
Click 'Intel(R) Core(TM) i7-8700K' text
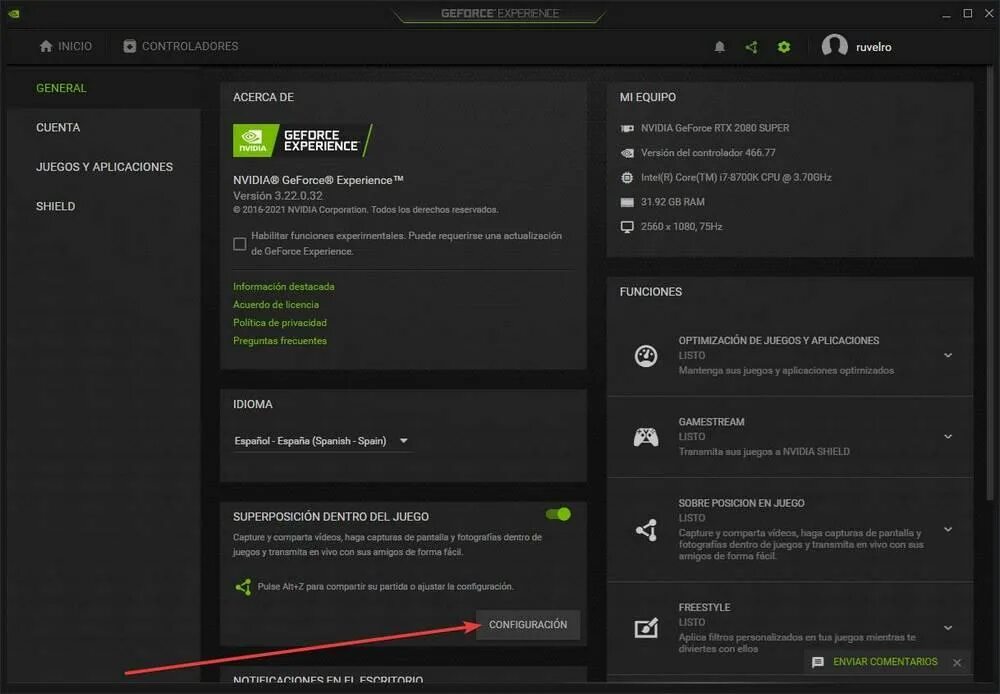point(736,177)
